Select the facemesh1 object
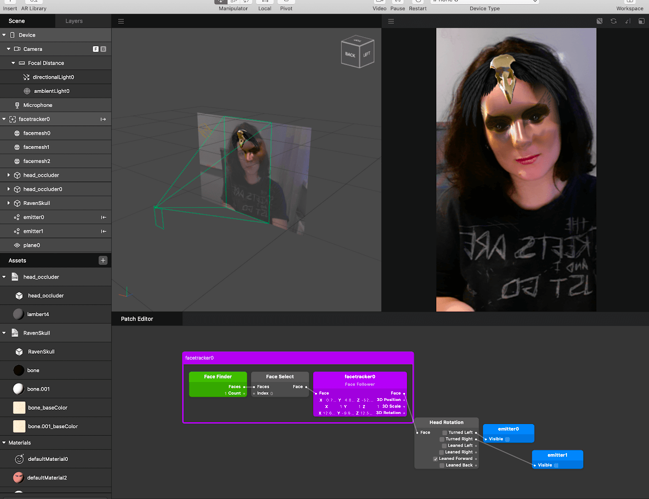Screen dimensions: 649x499 [x=55, y=147]
